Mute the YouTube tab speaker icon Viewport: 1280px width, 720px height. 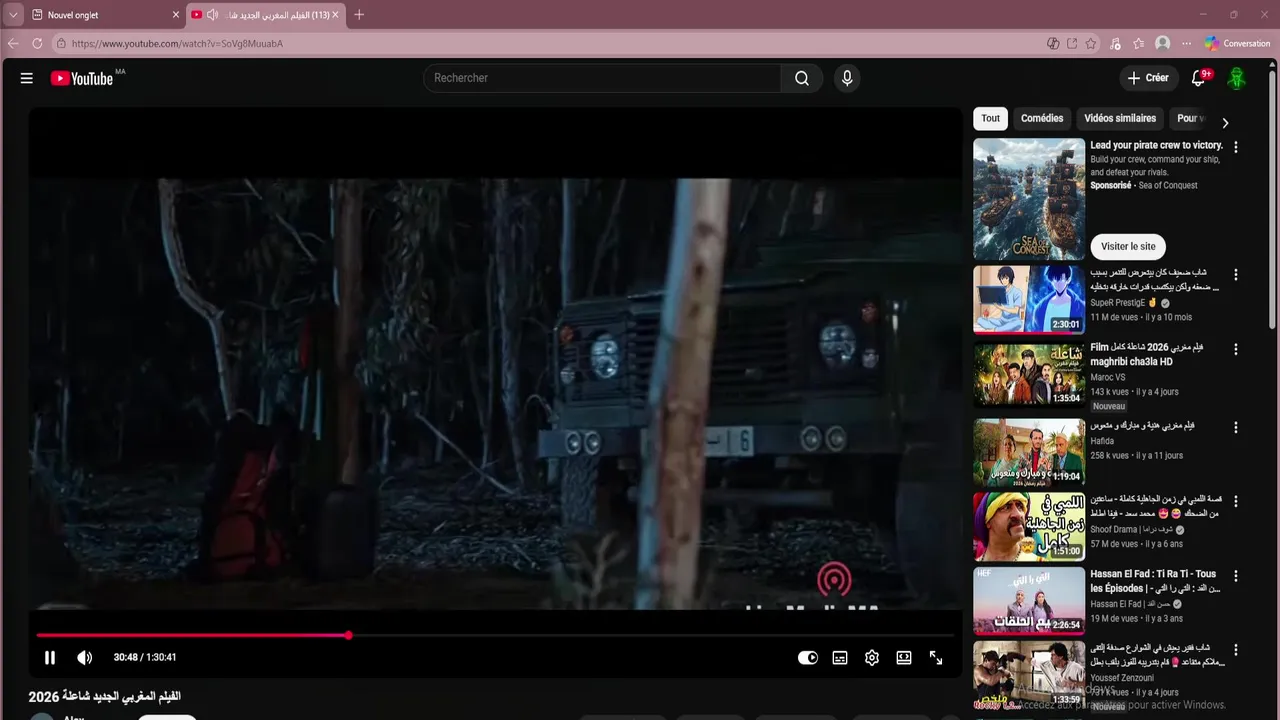coord(212,15)
